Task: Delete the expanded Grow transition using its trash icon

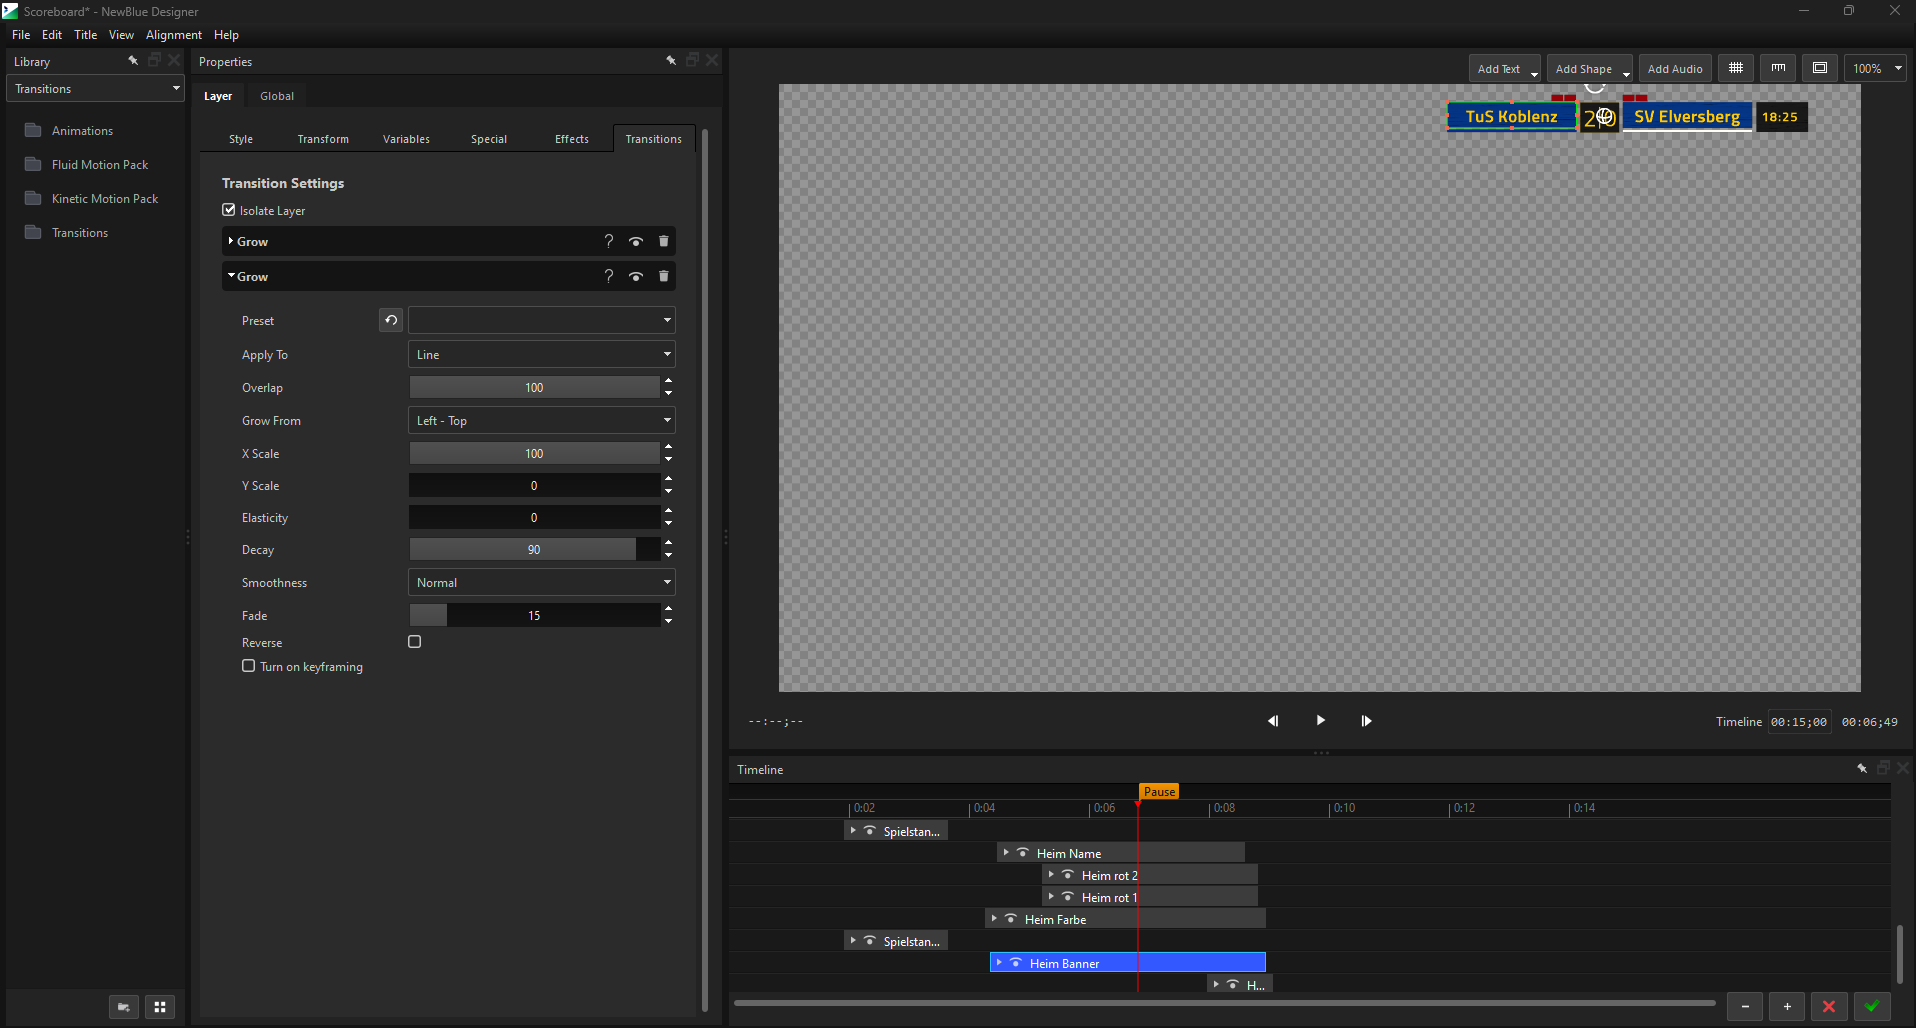Action: tap(664, 276)
